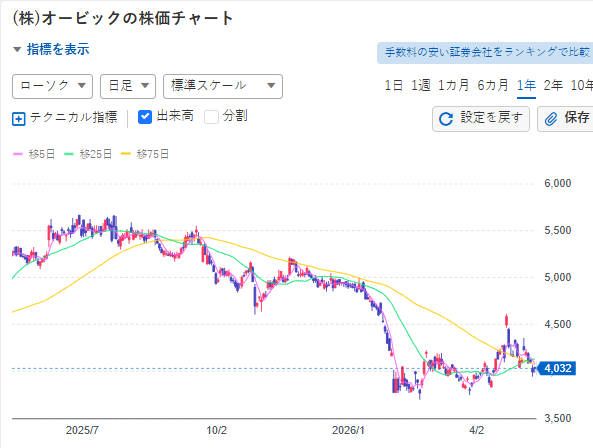Click the yellow 移75日 legend line swatch
The image size is (593, 448).
126,154
